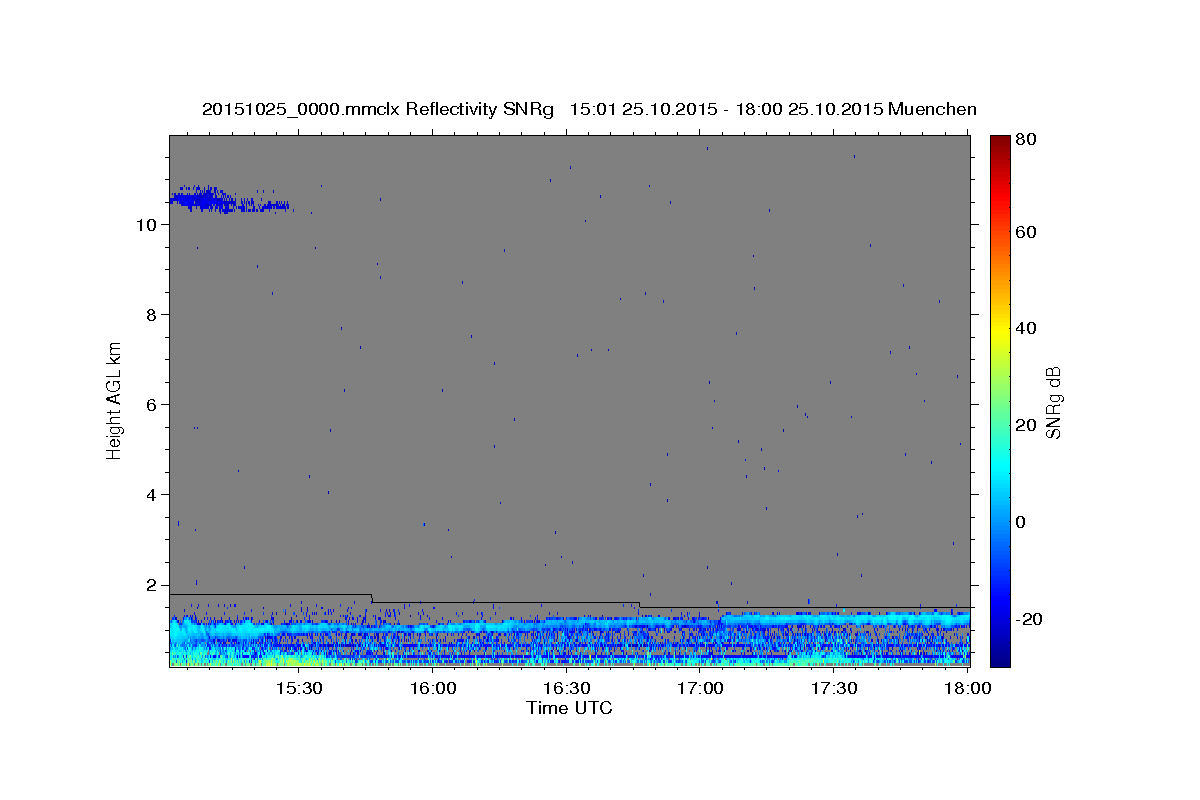Click the 15:30 time tick label

pyautogui.click(x=298, y=689)
